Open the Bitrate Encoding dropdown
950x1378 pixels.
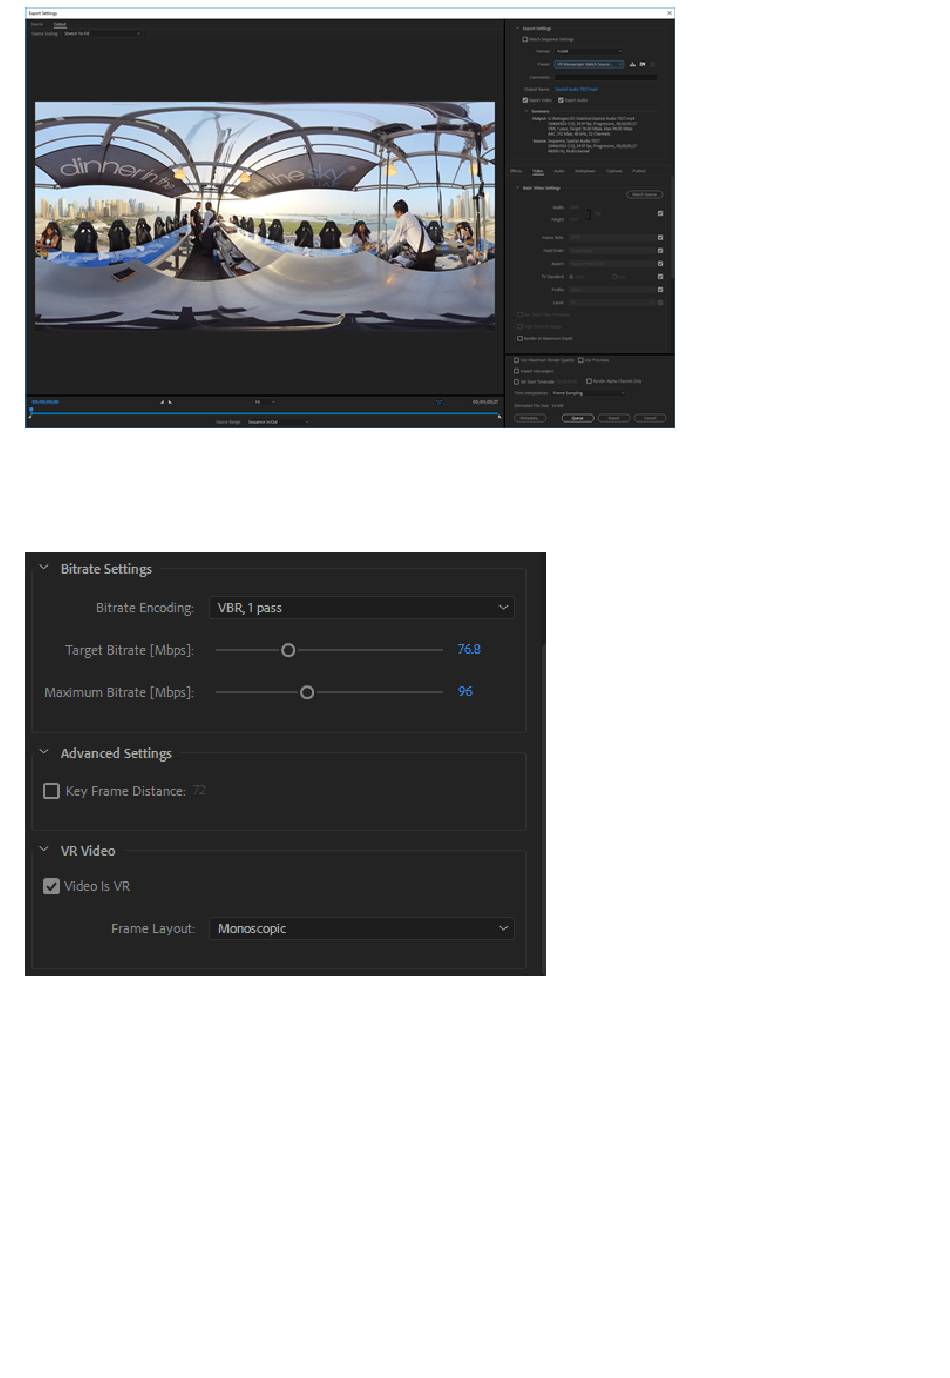362,608
